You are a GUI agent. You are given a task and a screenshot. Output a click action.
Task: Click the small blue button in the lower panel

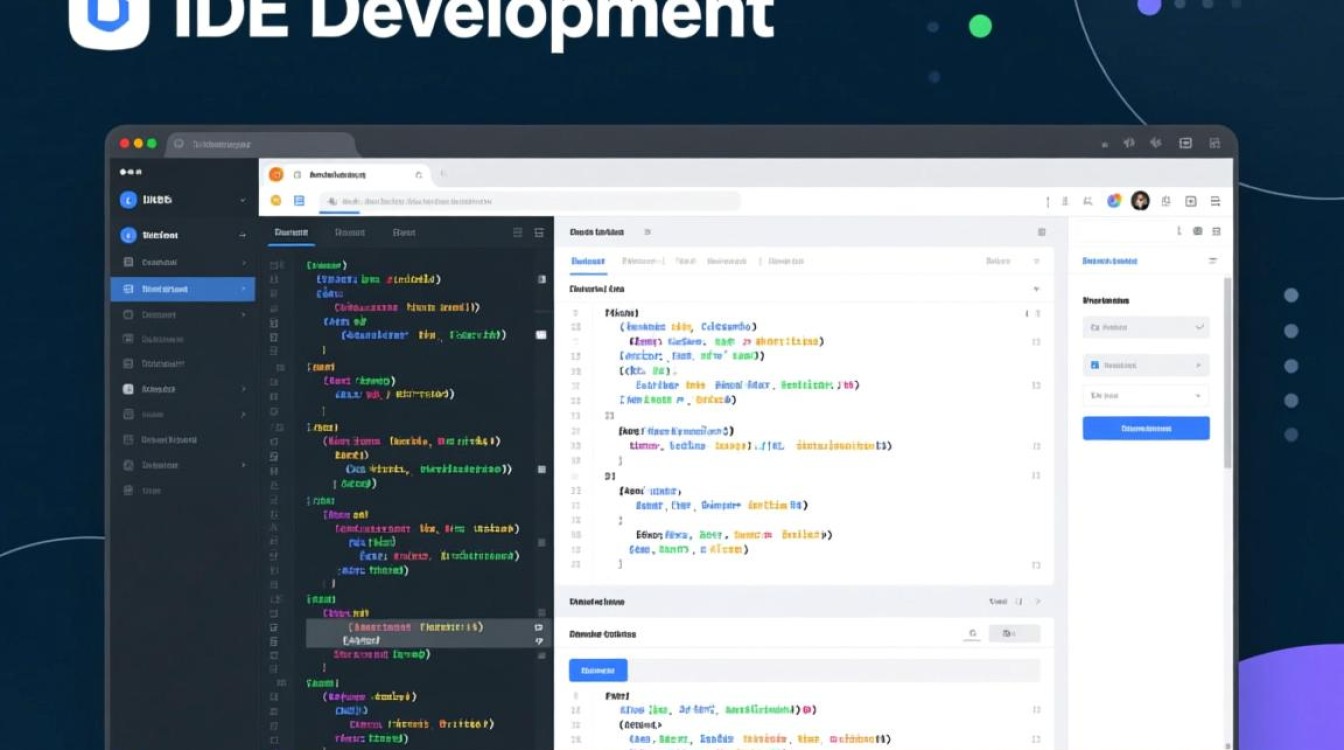598,670
